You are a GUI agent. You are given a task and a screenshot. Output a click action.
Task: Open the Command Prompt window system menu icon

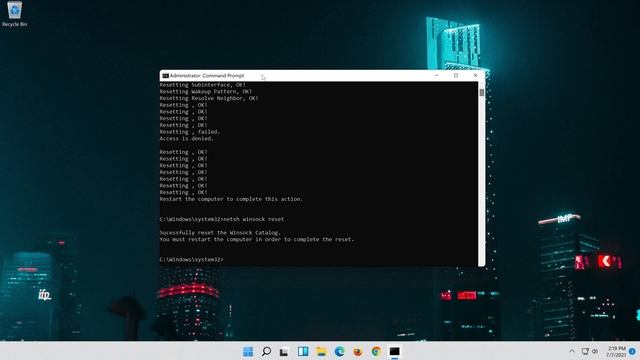pyautogui.click(x=165, y=76)
